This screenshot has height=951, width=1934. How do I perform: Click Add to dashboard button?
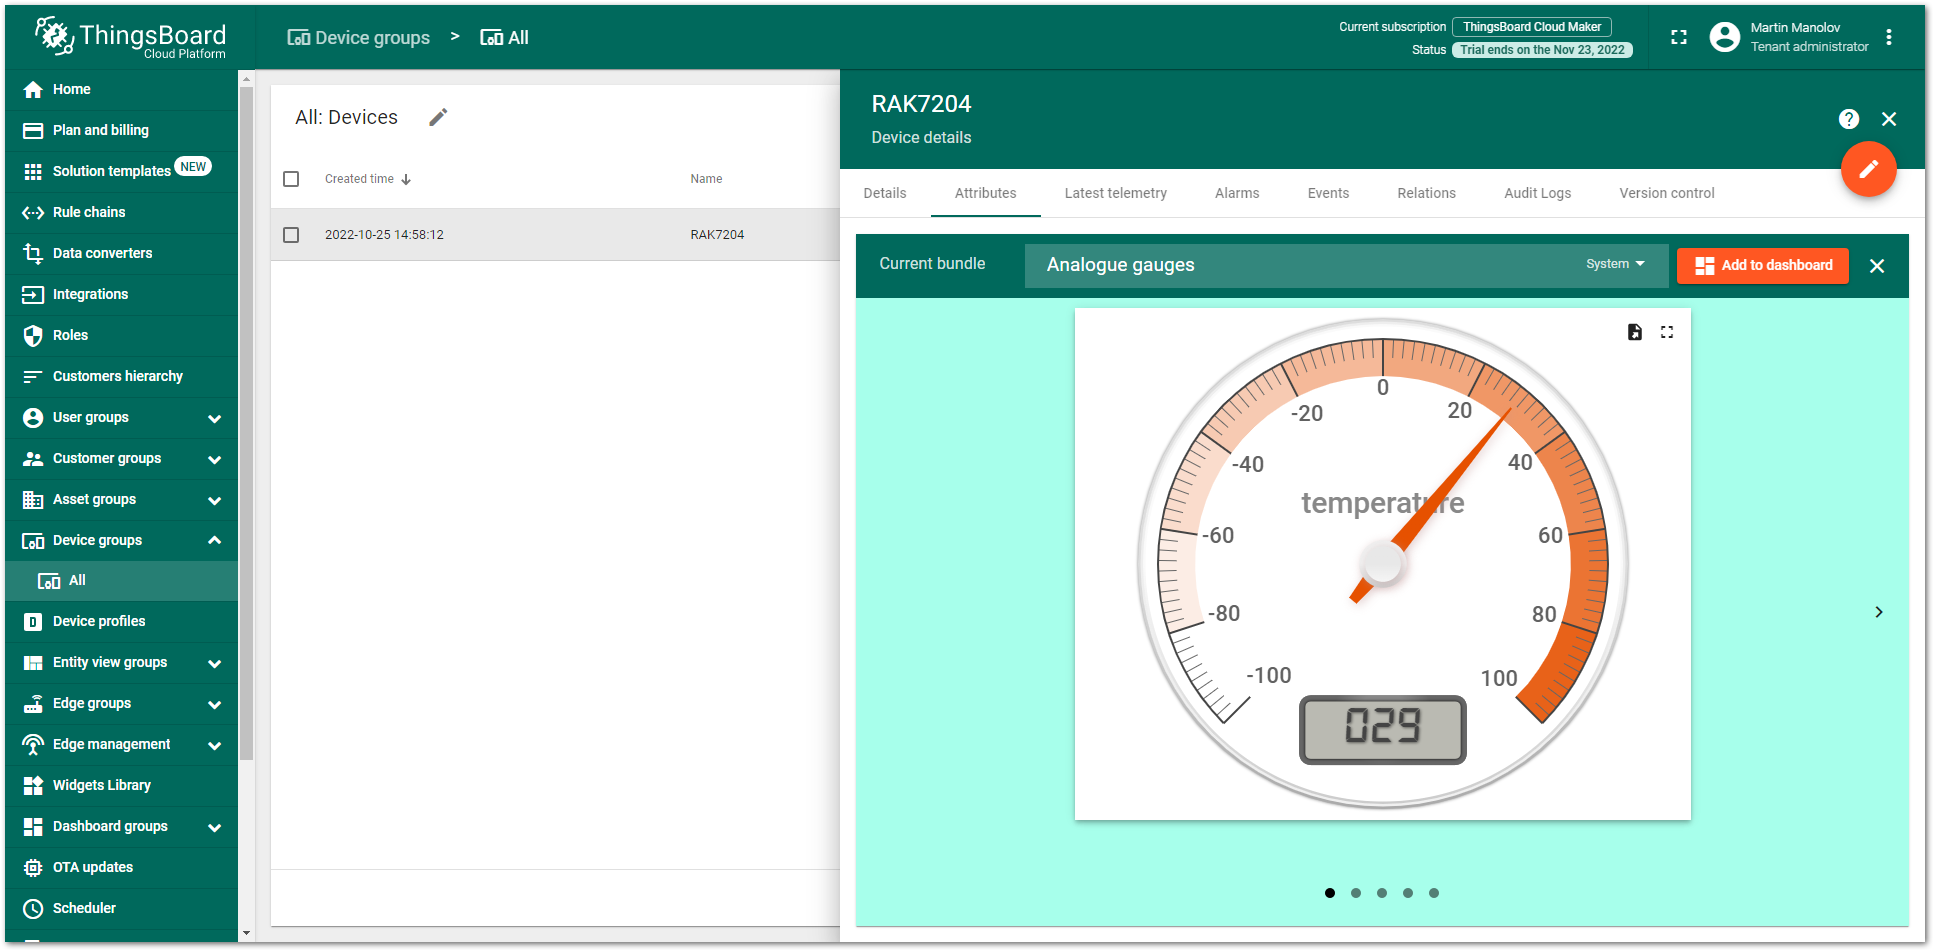tap(1763, 265)
